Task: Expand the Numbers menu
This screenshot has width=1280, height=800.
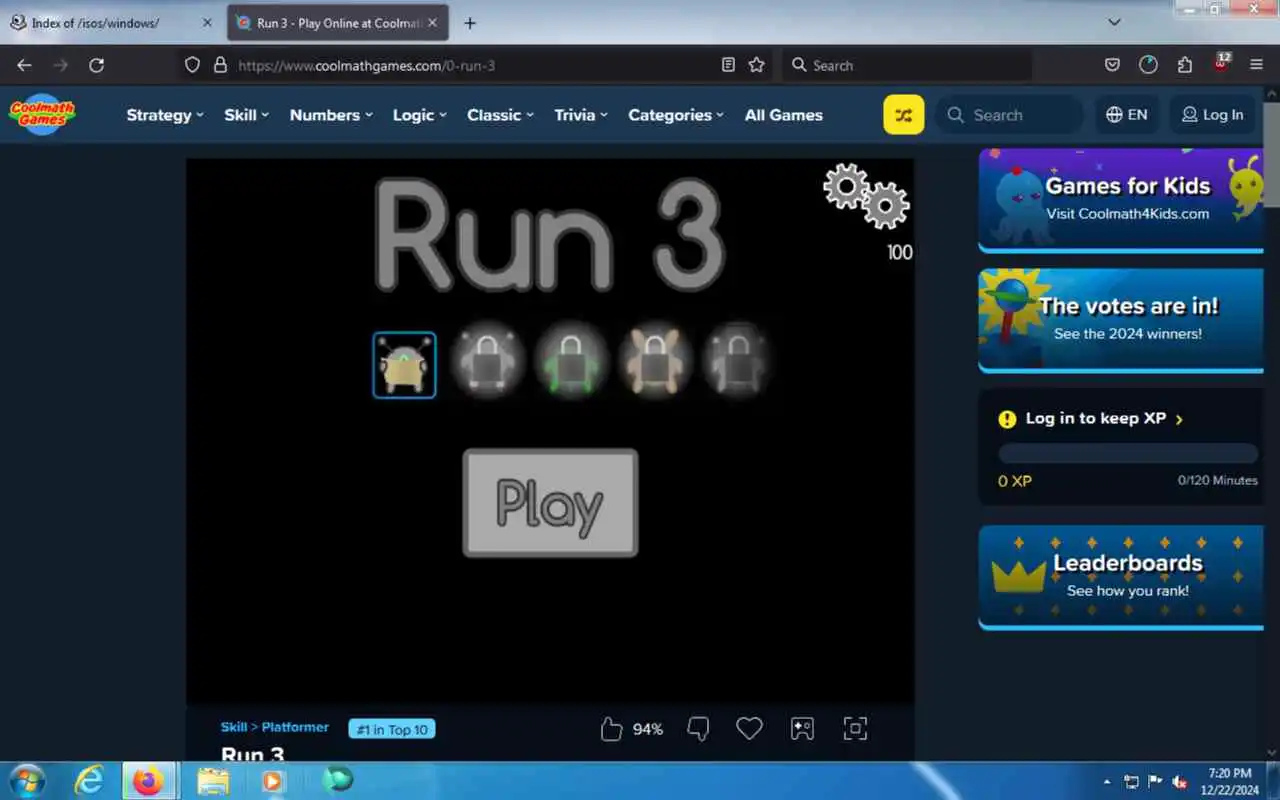Action: [x=331, y=115]
